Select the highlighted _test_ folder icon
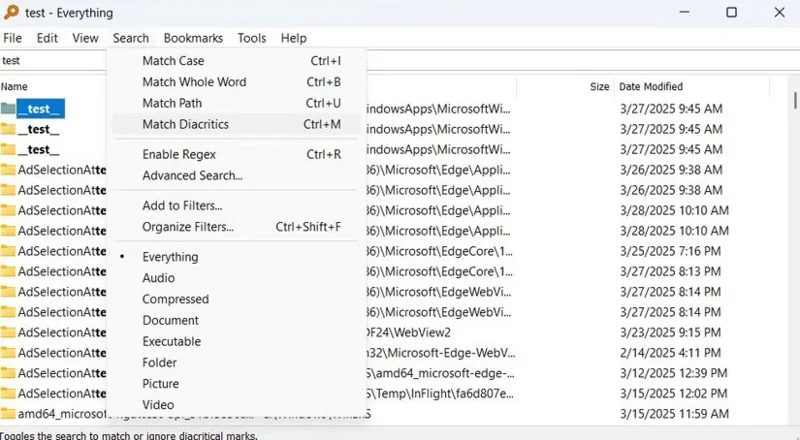 pos(8,108)
